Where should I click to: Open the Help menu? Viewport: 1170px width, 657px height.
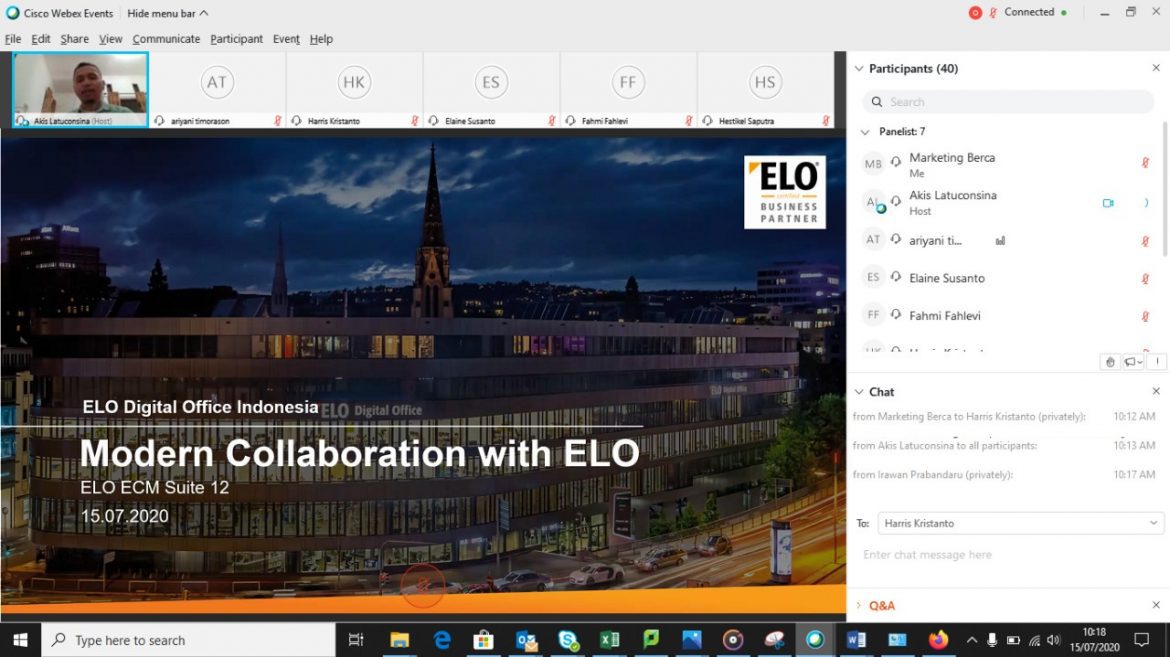point(321,39)
